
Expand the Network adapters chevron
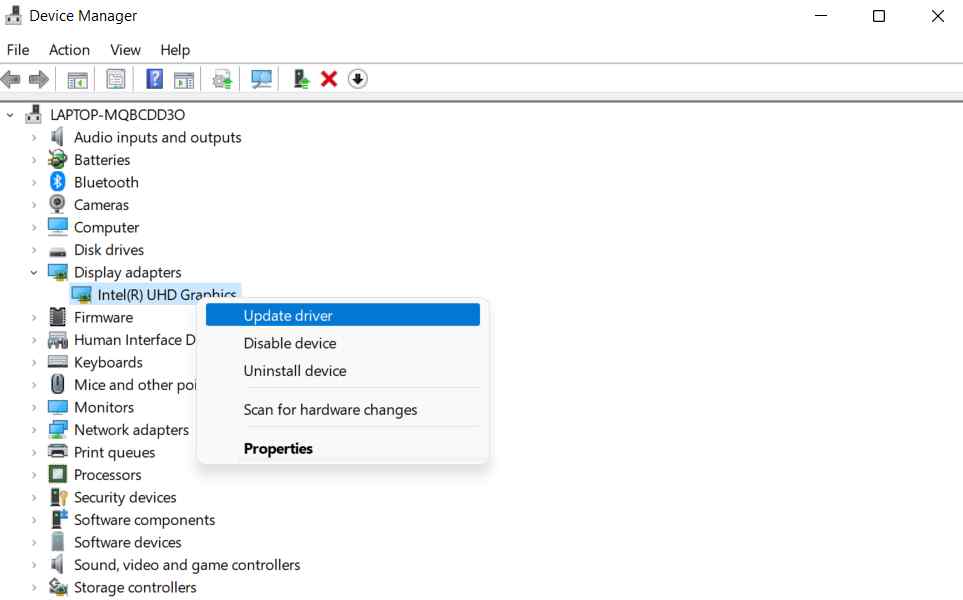(x=34, y=430)
